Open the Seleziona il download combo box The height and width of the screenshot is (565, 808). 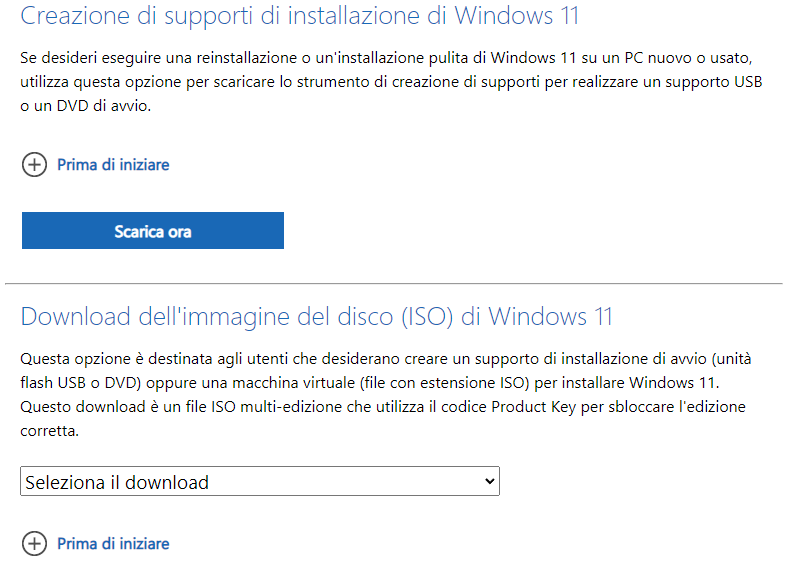[259, 482]
